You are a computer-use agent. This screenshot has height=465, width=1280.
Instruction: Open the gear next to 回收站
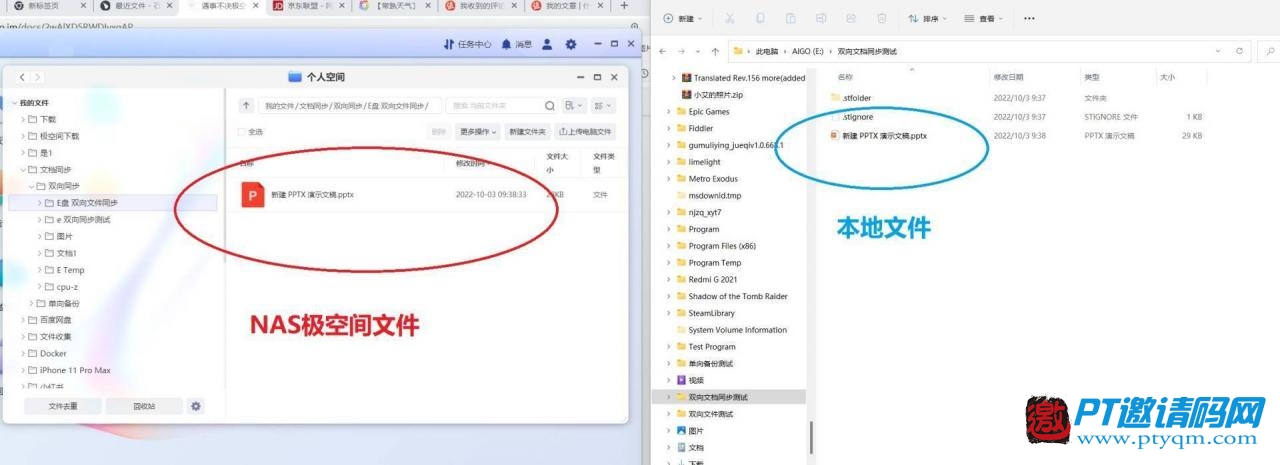click(196, 406)
